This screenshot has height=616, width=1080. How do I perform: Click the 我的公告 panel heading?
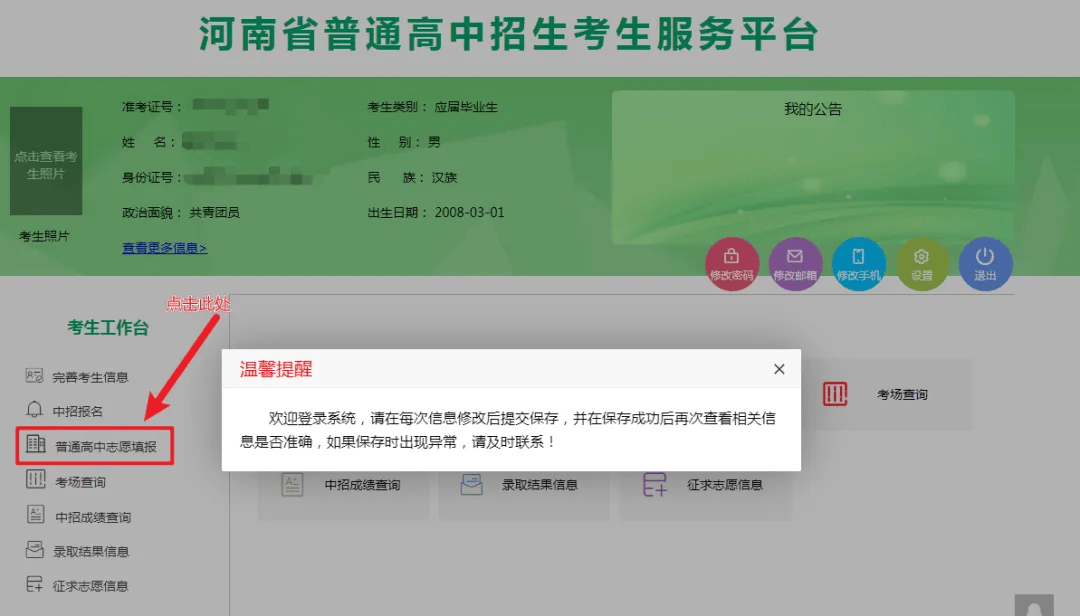pyautogui.click(x=813, y=109)
